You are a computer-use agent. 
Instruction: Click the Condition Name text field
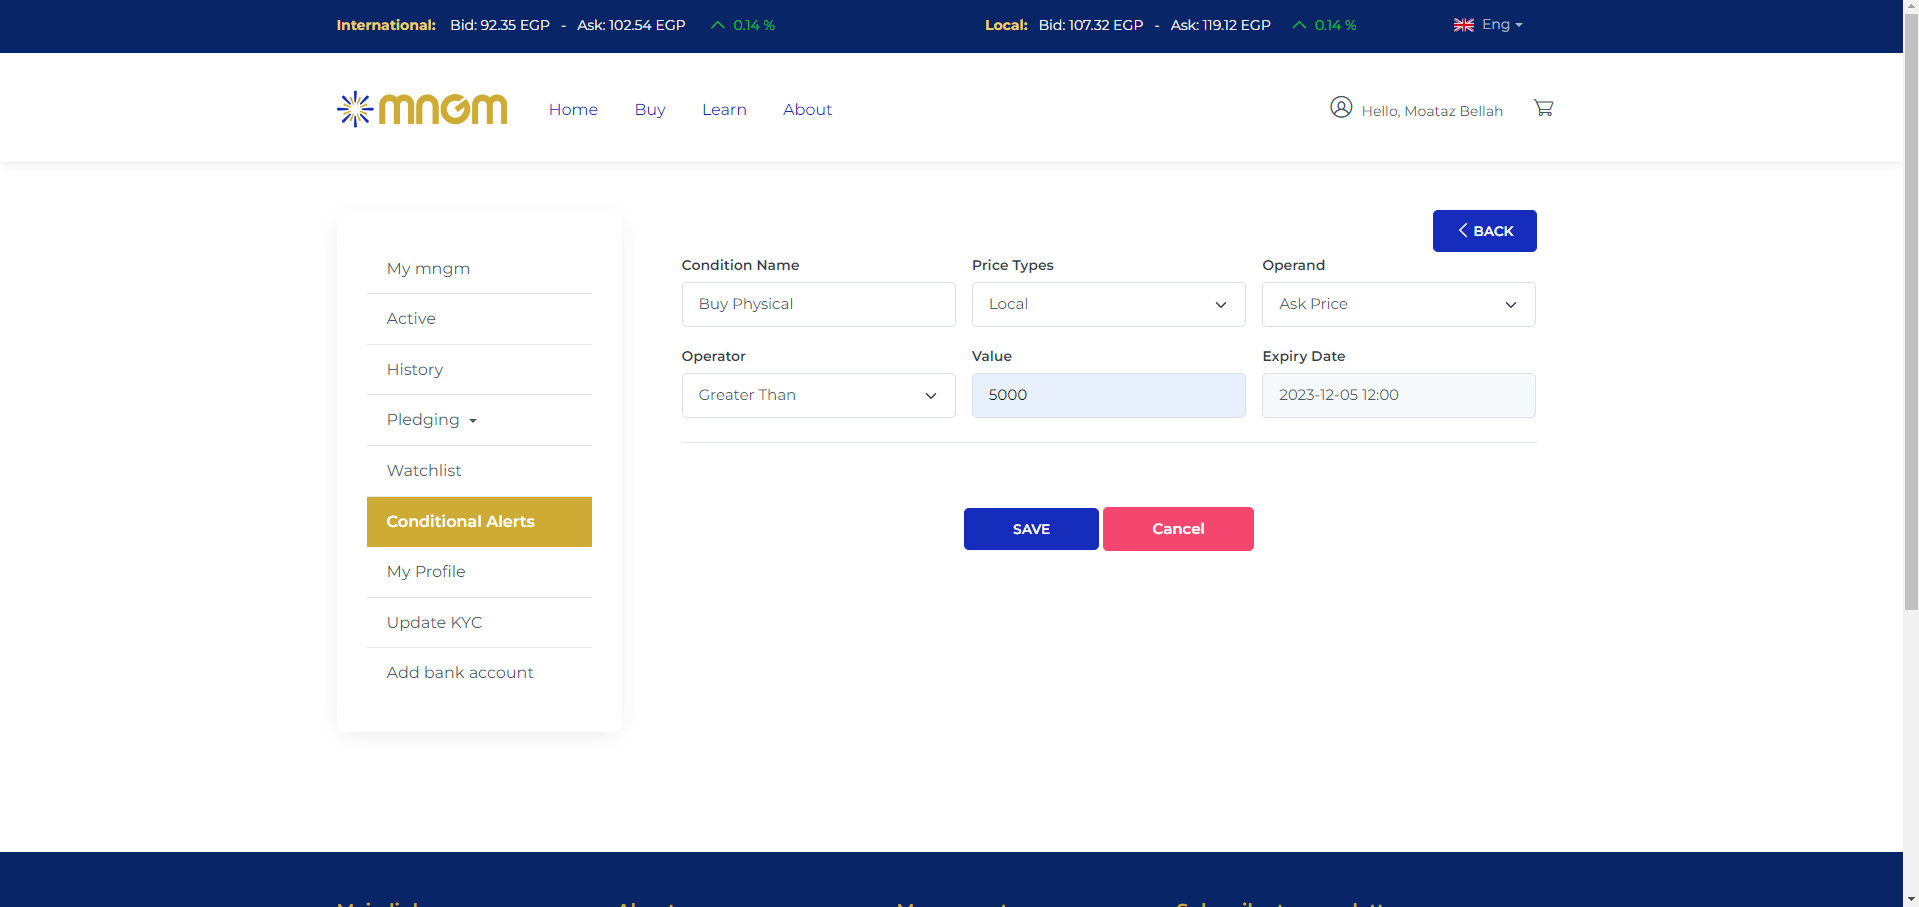(818, 304)
